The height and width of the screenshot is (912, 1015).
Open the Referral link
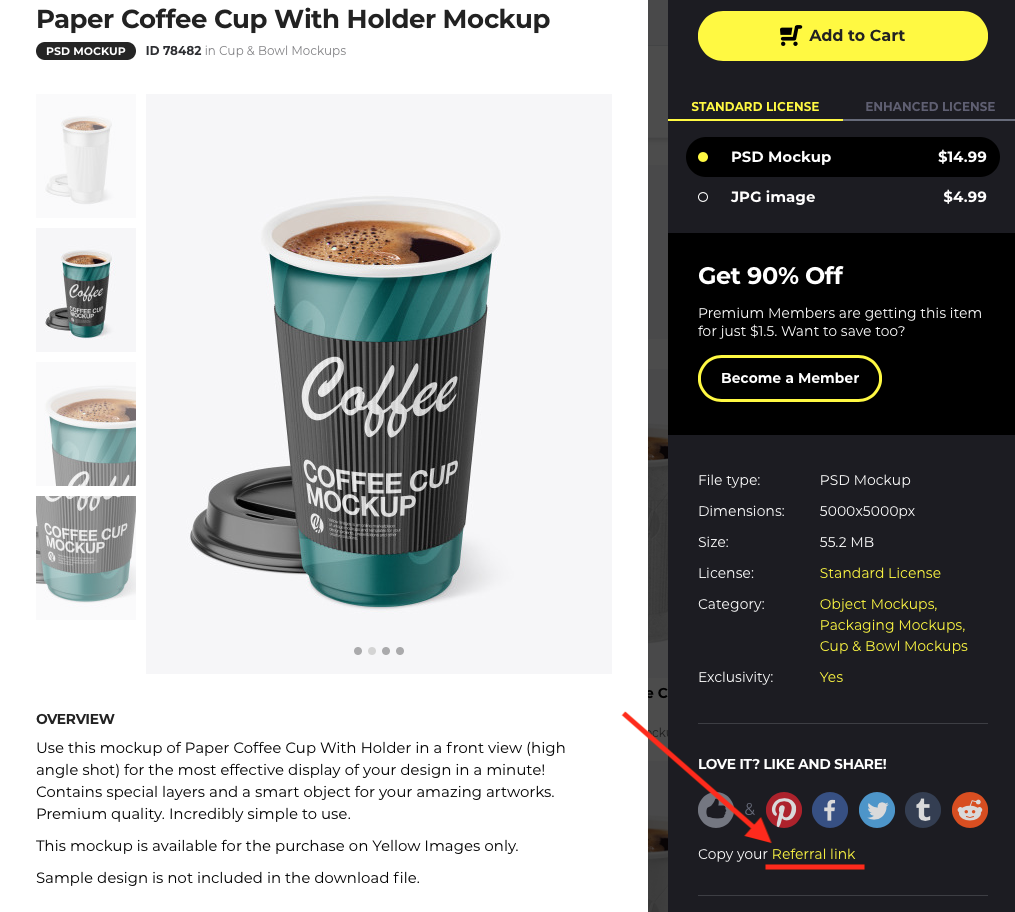813,854
